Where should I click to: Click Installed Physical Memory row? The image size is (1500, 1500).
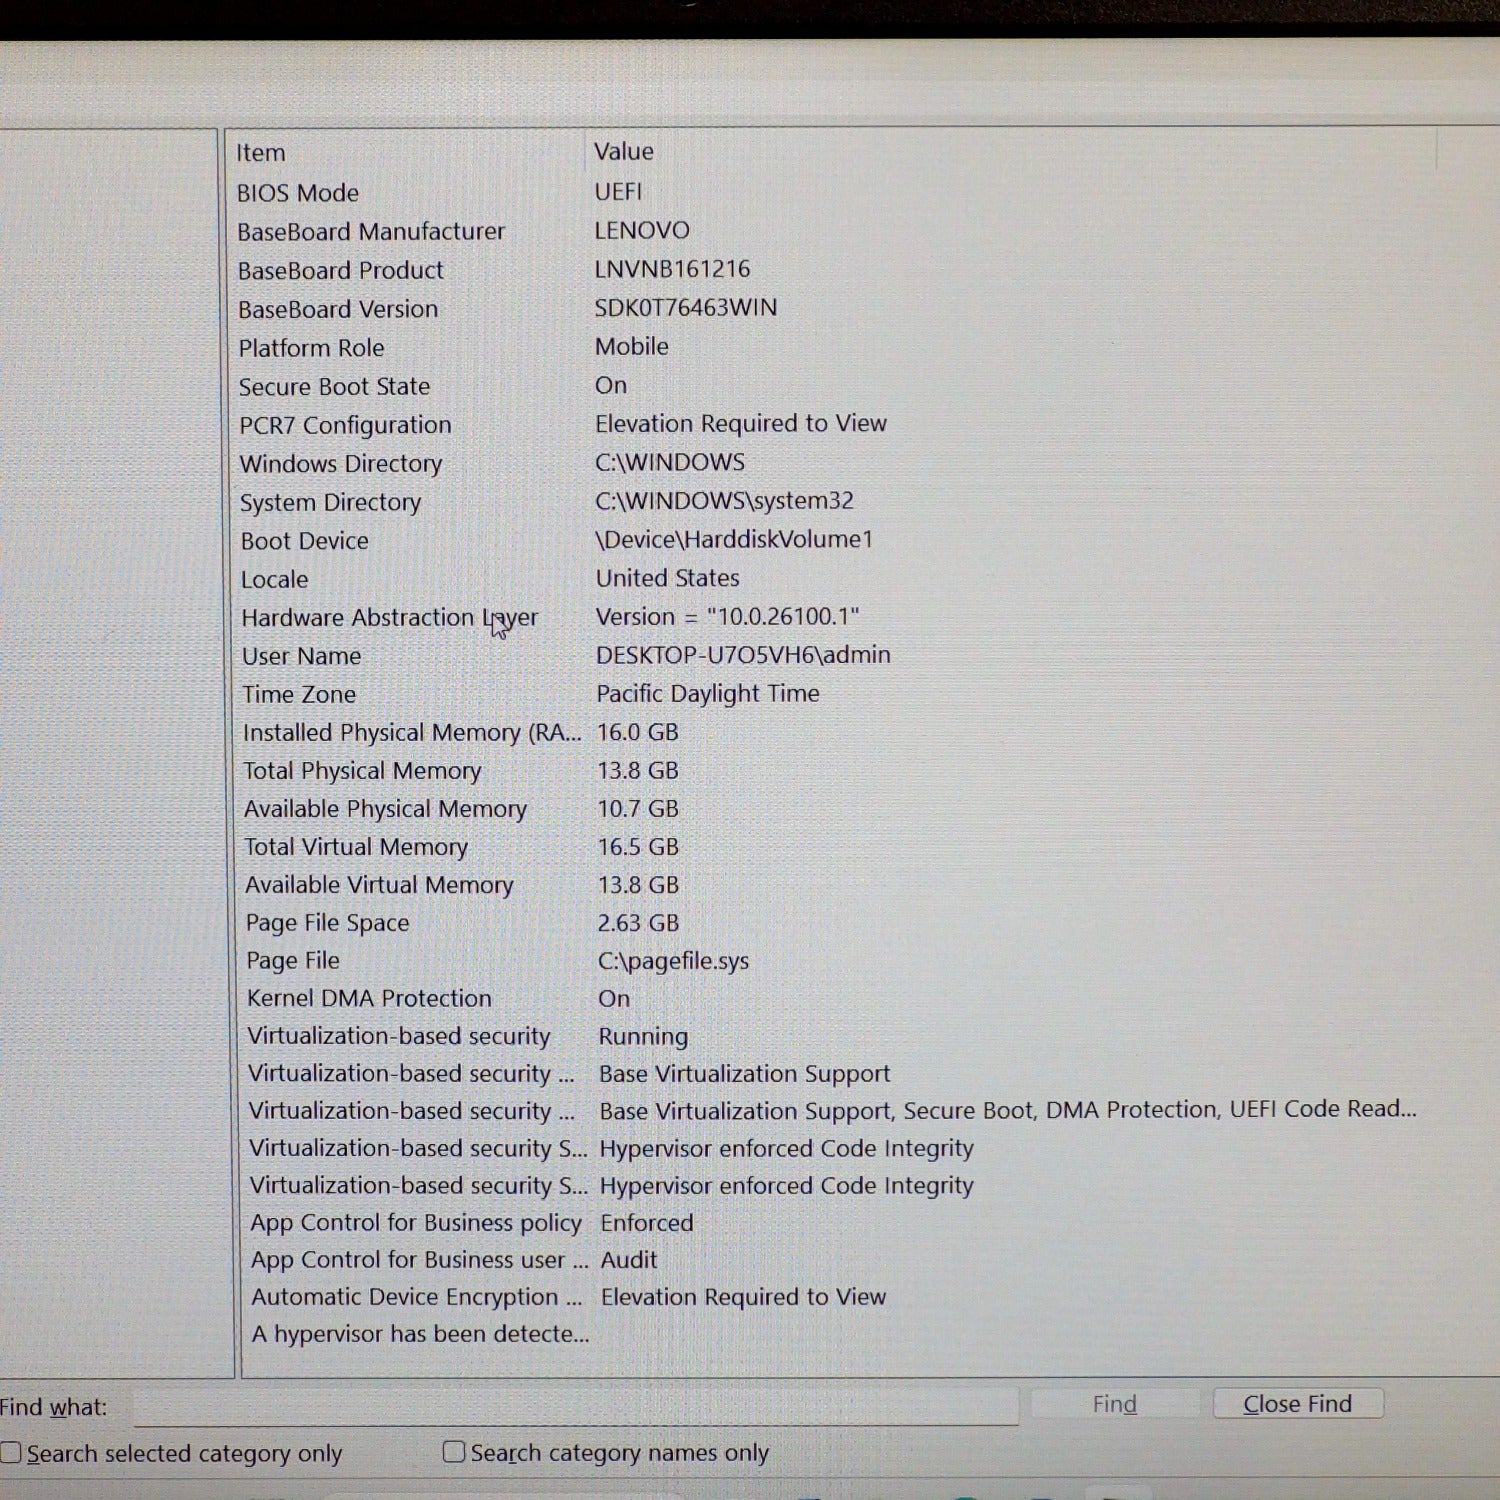pos(411,733)
